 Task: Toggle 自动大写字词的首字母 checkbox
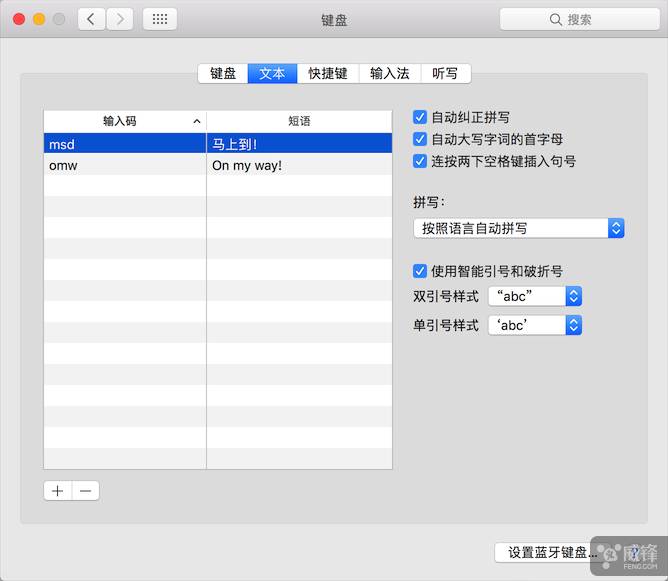click(x=420, y=139)
